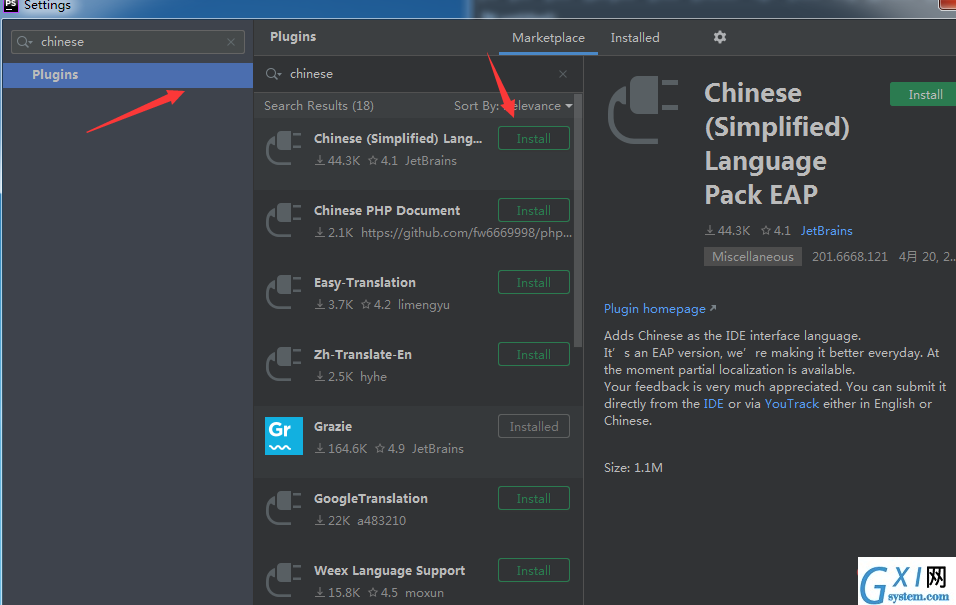The image size is (956, 605).
Task: Click the Size: 1.1M text
Action: coord(633,468)
